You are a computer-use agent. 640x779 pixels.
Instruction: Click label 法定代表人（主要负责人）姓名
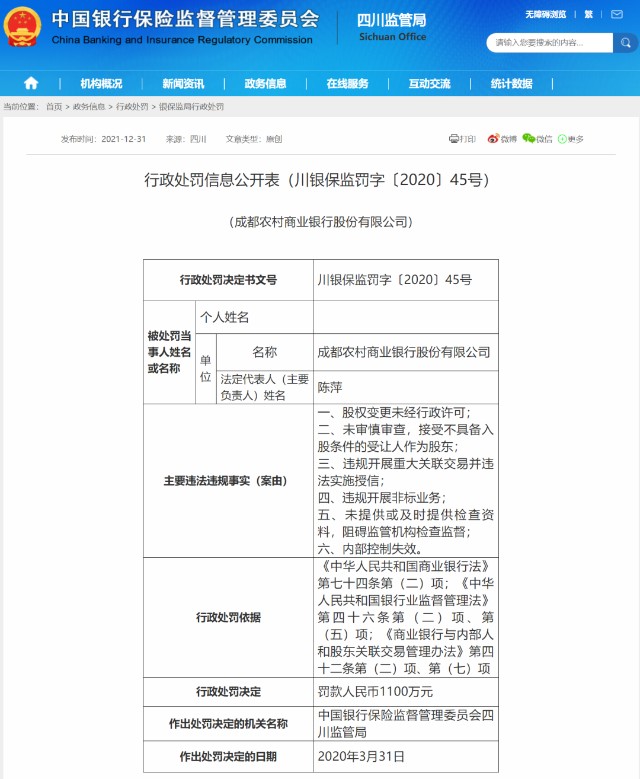click(x=264, y=387)
